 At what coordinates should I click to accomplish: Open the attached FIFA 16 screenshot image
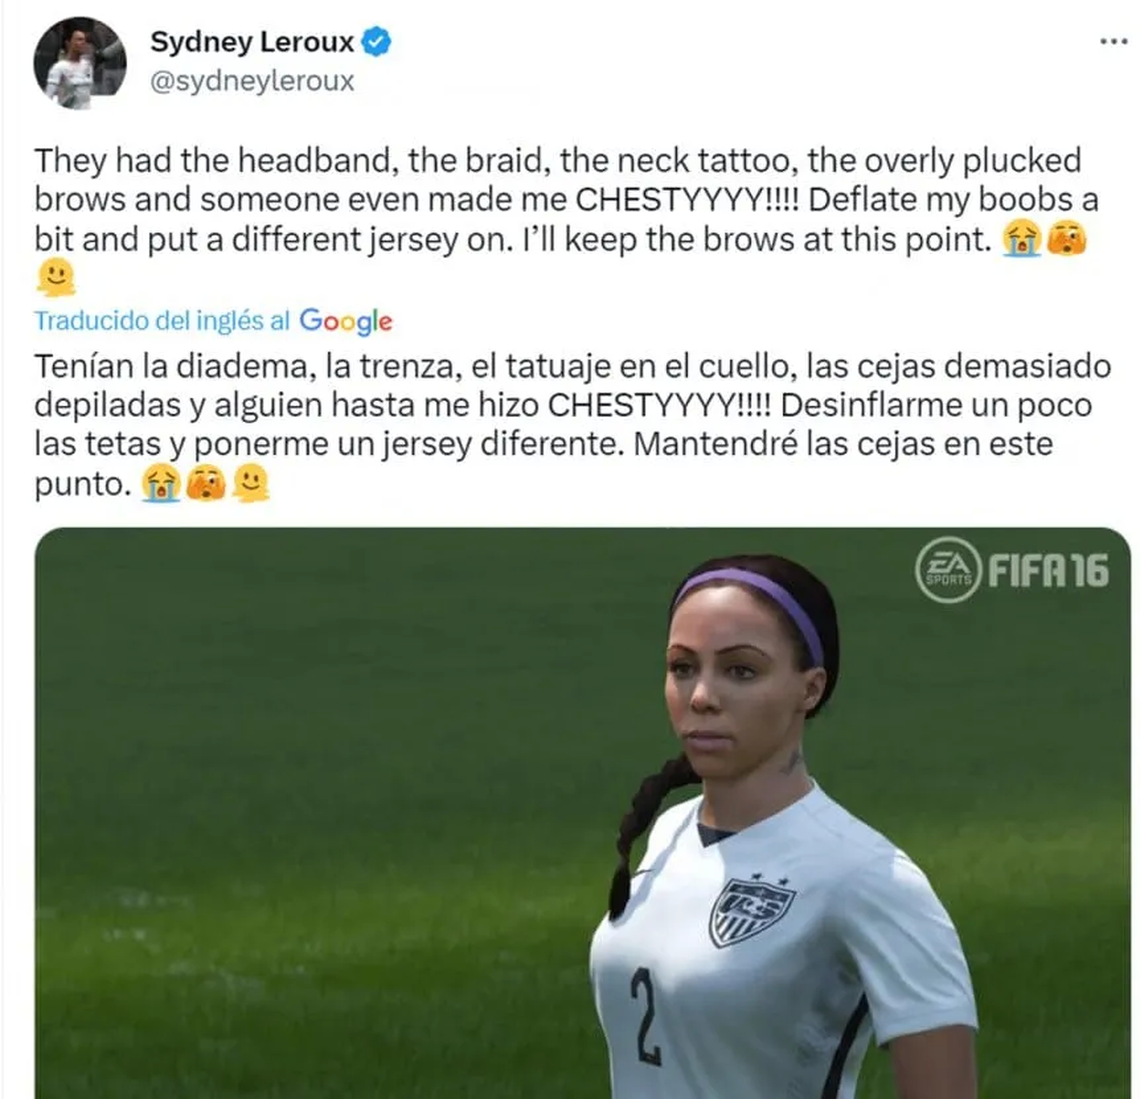582,813
